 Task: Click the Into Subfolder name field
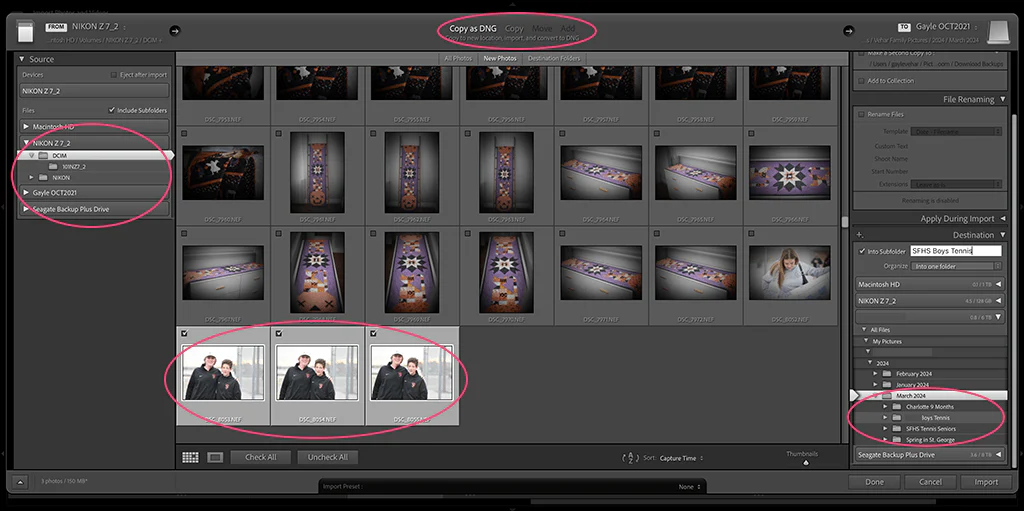[x=955, y=251]
